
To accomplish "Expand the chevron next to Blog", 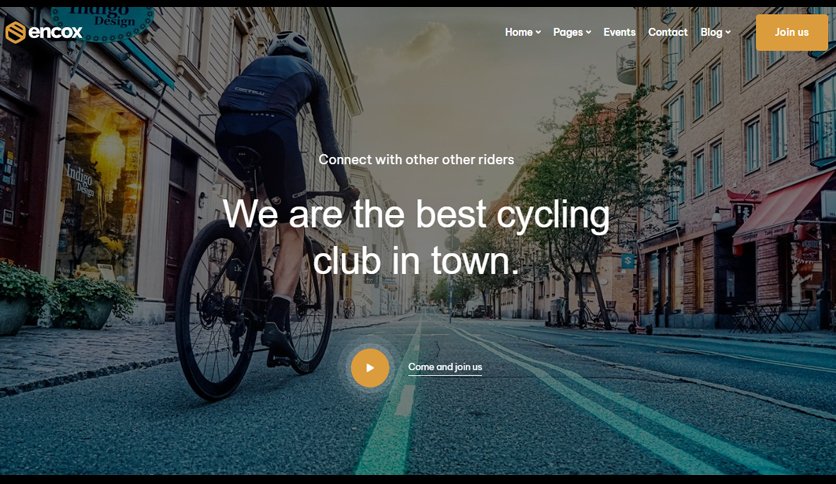I will point(727,33).
